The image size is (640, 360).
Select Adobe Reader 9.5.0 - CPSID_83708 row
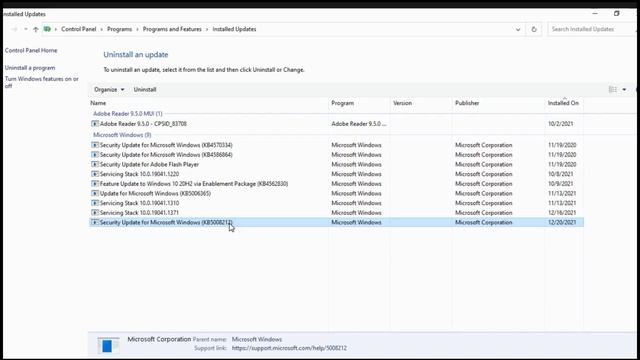tap(336, 124)
